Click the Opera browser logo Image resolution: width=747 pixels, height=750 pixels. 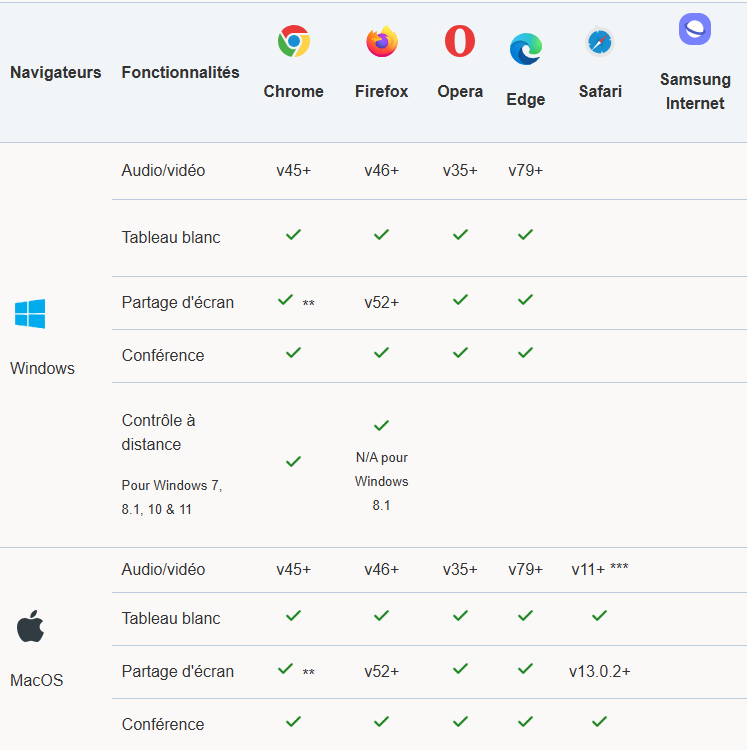point(460,42)
